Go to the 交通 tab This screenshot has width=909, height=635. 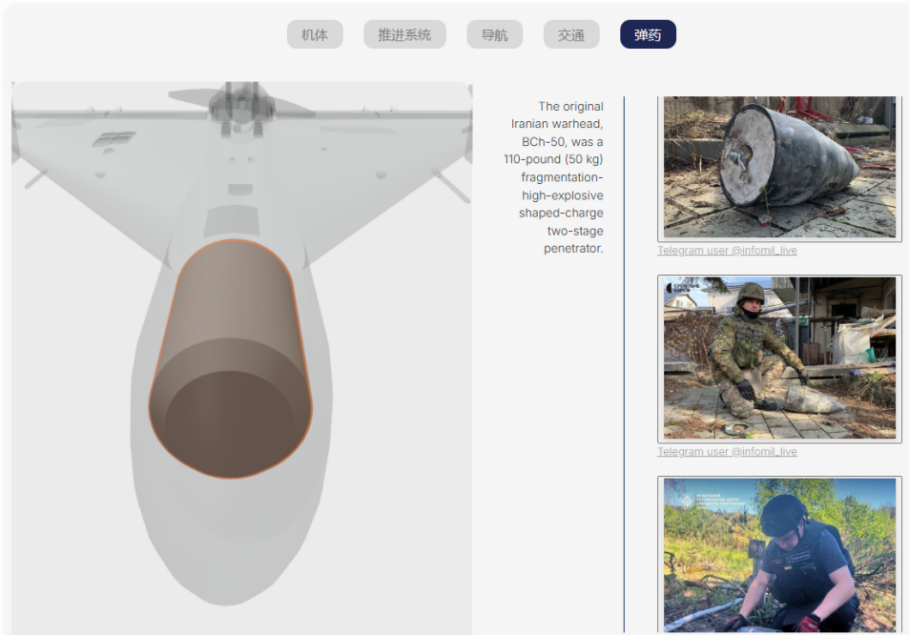point(571,35)
